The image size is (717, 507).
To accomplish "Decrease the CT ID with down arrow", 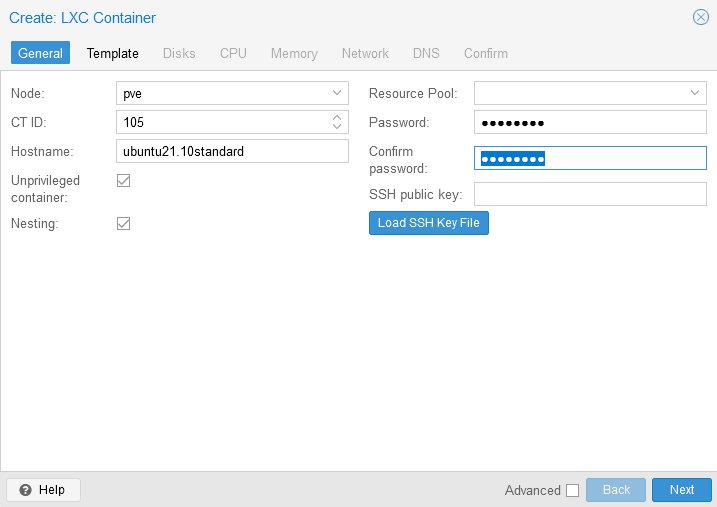I will pyautogui.click(x=337, y=126).
